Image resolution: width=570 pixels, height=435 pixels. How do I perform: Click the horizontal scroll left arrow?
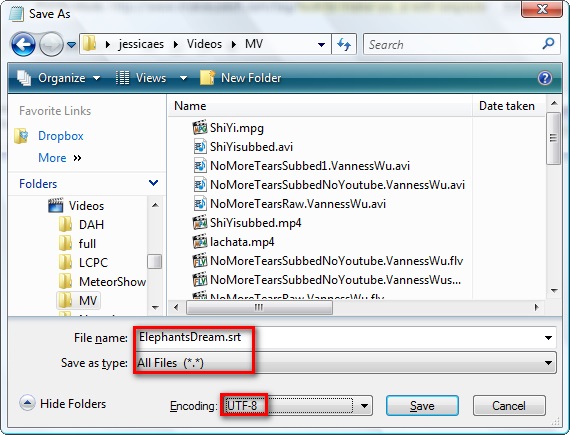coord(176,307)
